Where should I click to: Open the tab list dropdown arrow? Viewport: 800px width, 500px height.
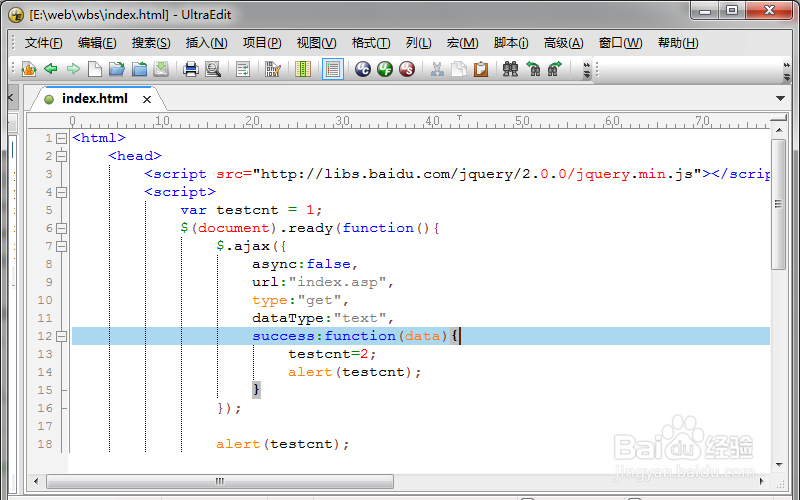coord(780,98)
